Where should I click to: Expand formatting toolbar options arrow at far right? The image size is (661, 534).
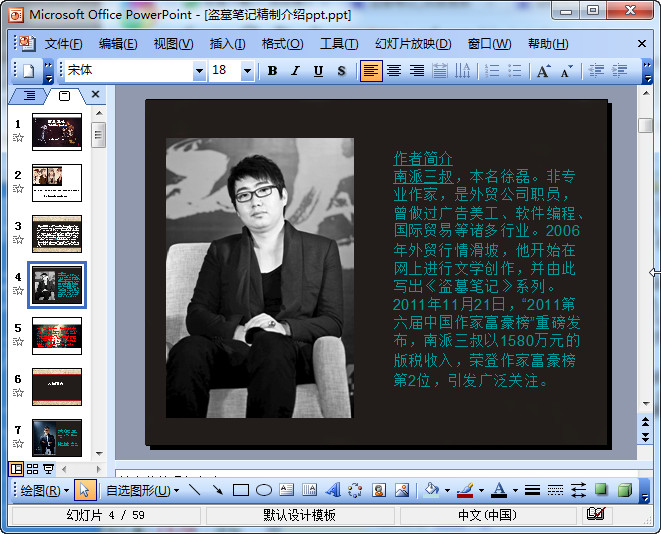(x=647, y=72)
